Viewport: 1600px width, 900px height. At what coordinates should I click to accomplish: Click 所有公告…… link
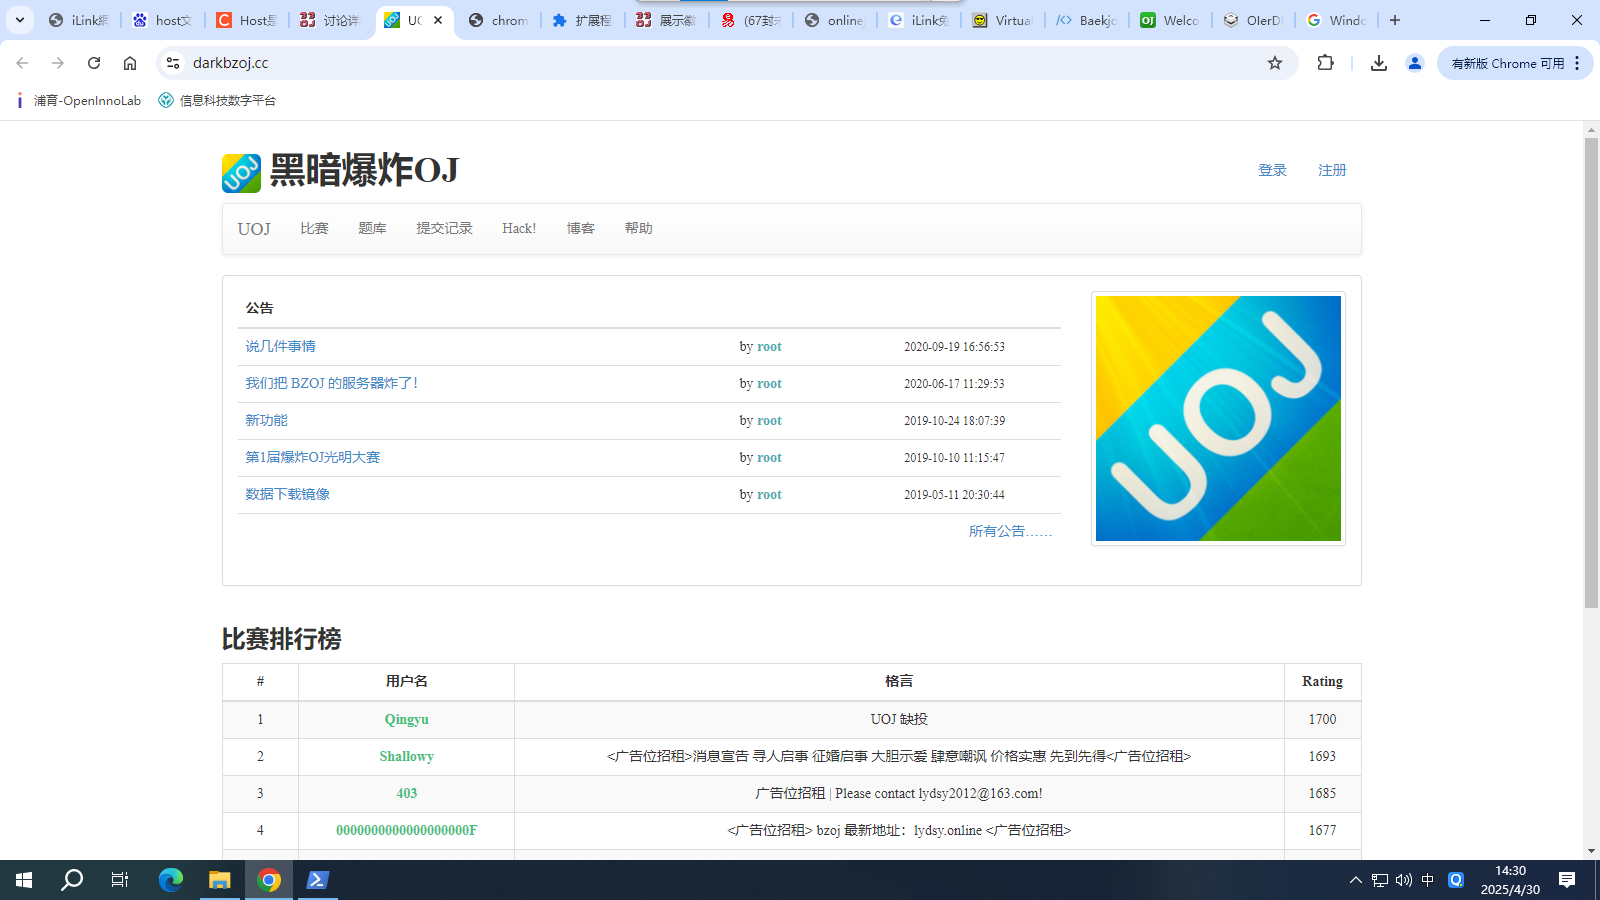coord(1010,531)
